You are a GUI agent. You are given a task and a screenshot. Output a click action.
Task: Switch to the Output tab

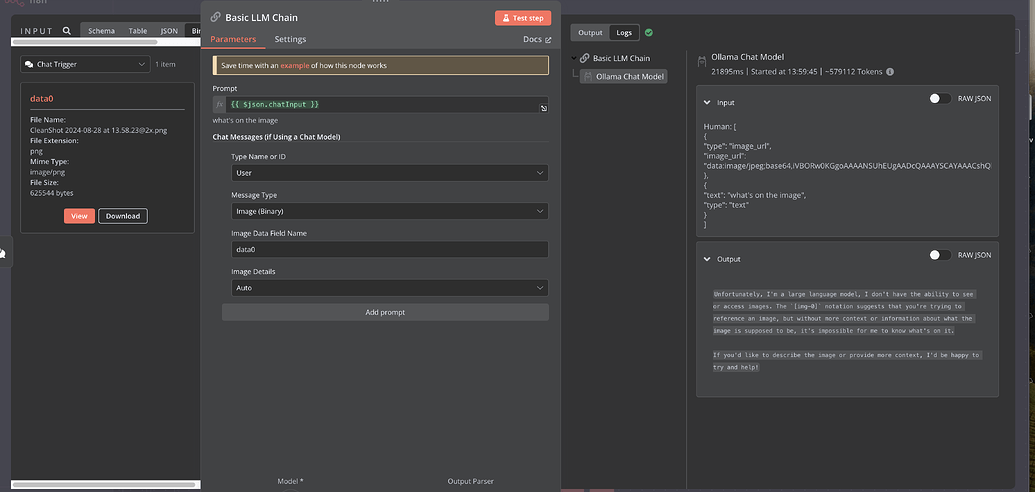click(590, 33)
